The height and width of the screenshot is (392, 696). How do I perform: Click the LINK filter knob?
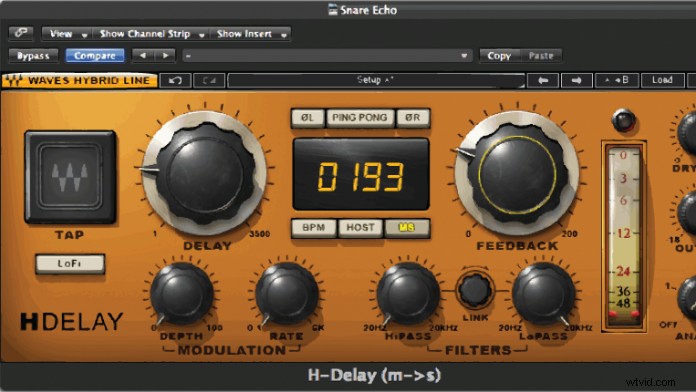[x=475, y=290]
